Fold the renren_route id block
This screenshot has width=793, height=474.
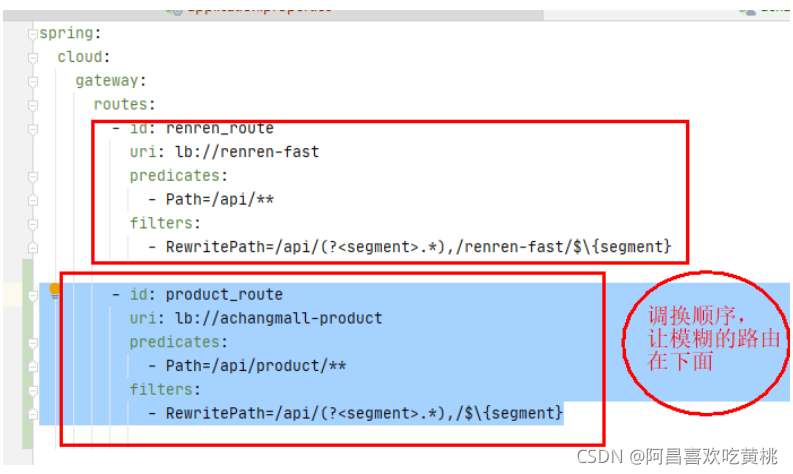pos(33,129)
